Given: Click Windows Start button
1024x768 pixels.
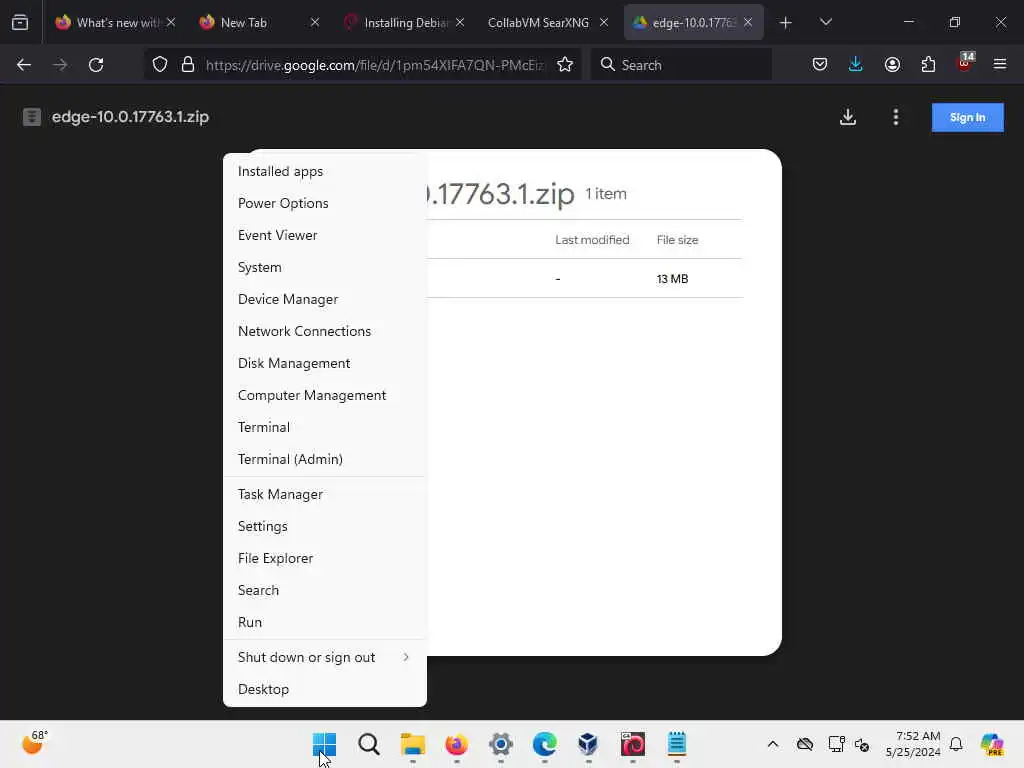Looking at the screenshot, I should (x=325, y=744).
